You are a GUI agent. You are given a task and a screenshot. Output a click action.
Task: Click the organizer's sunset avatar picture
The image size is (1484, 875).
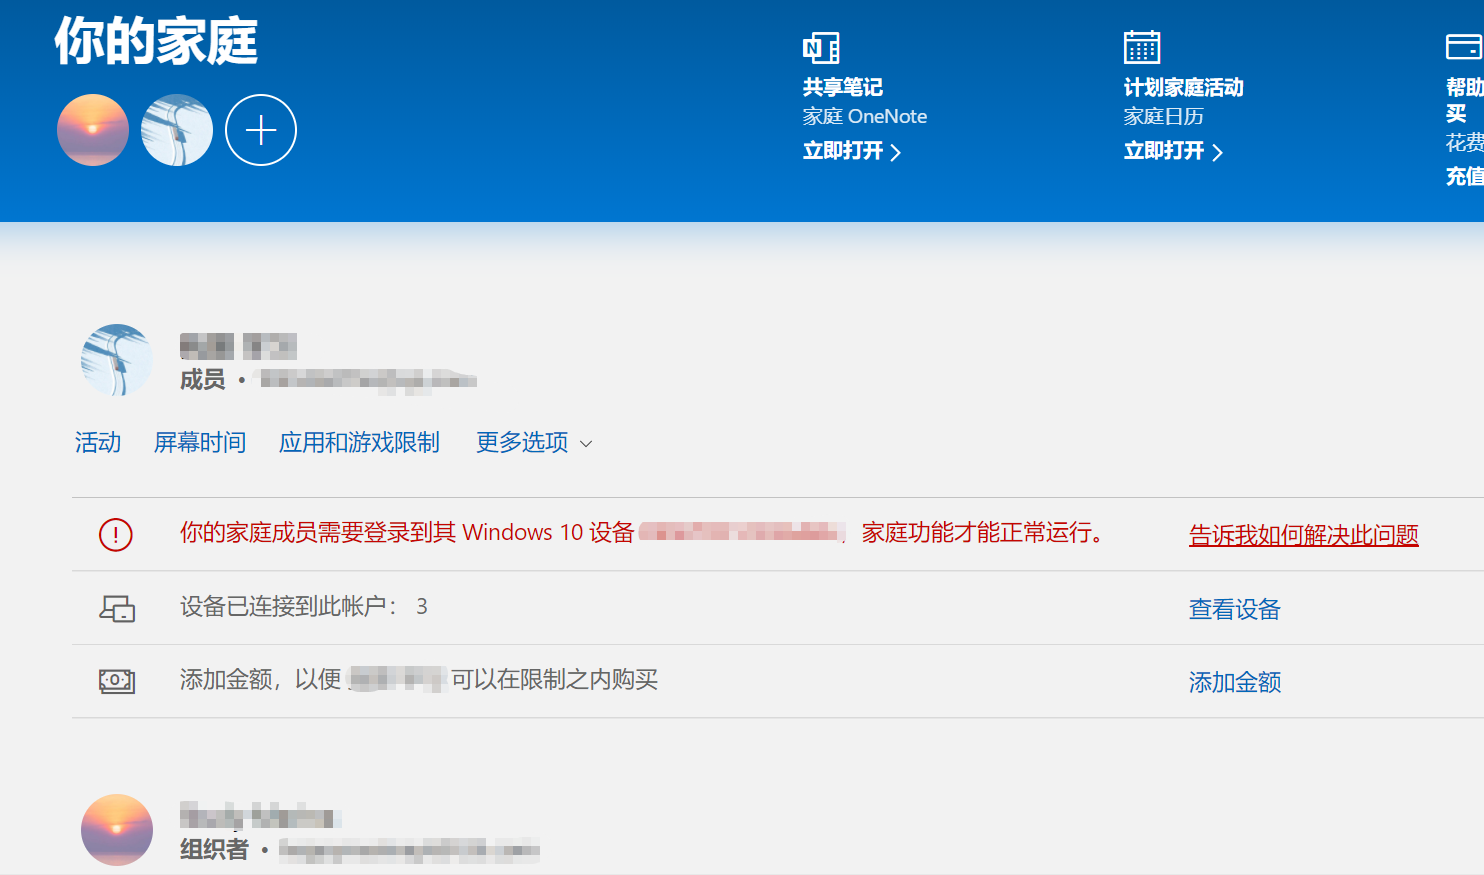tap(116, 830)
